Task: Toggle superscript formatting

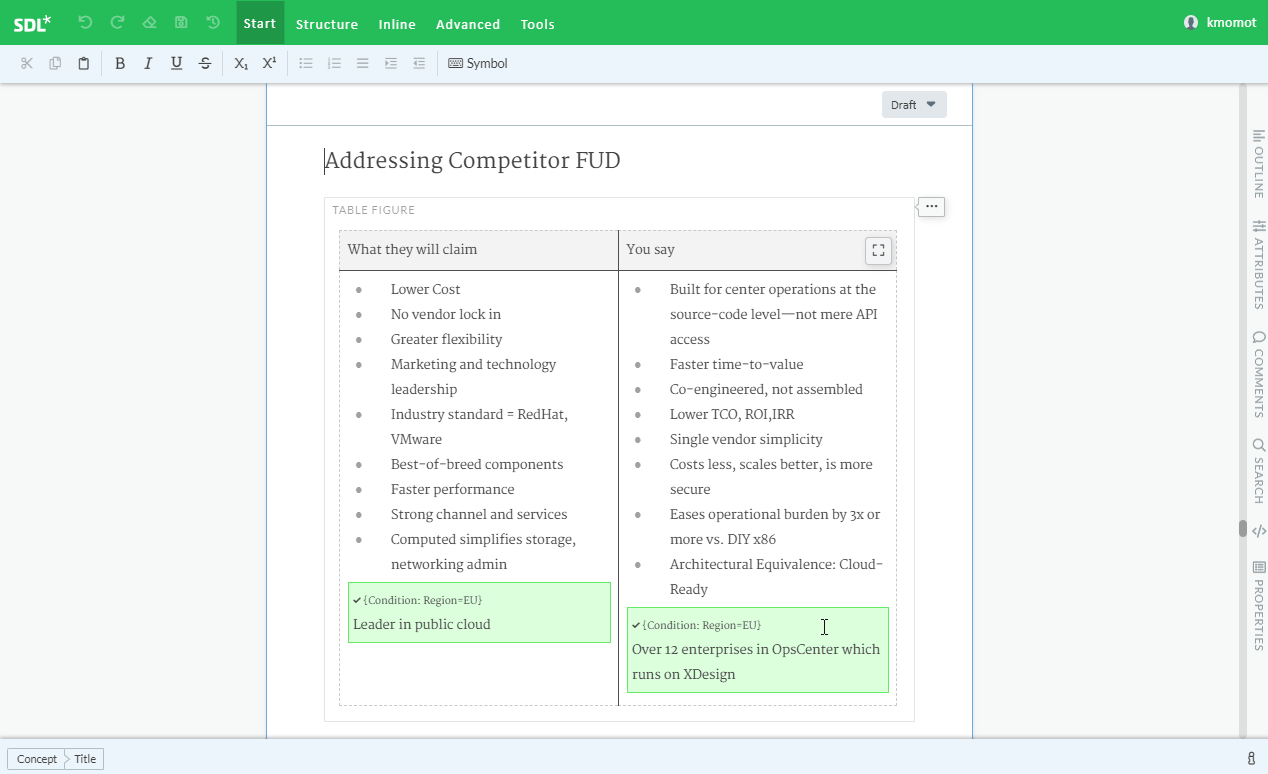Action: [269, 63]
